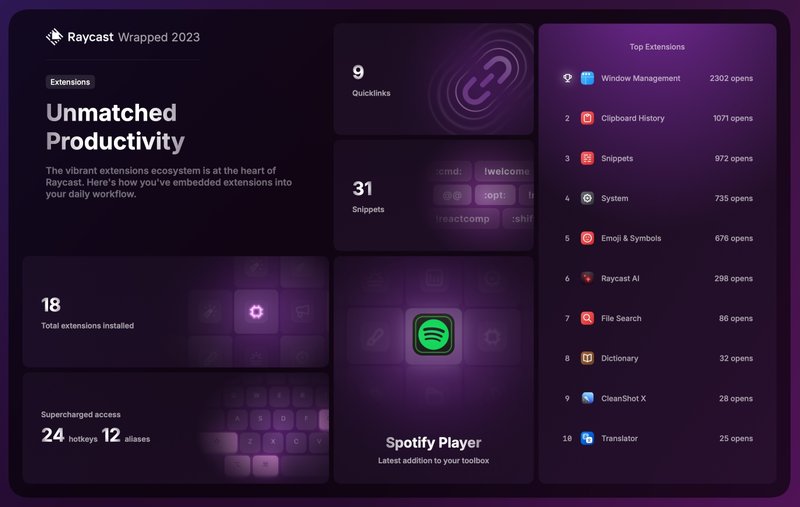This screenshot has height=507, width=800.
Task: Click the Raycast logo icon
Action: coord(54,37)
